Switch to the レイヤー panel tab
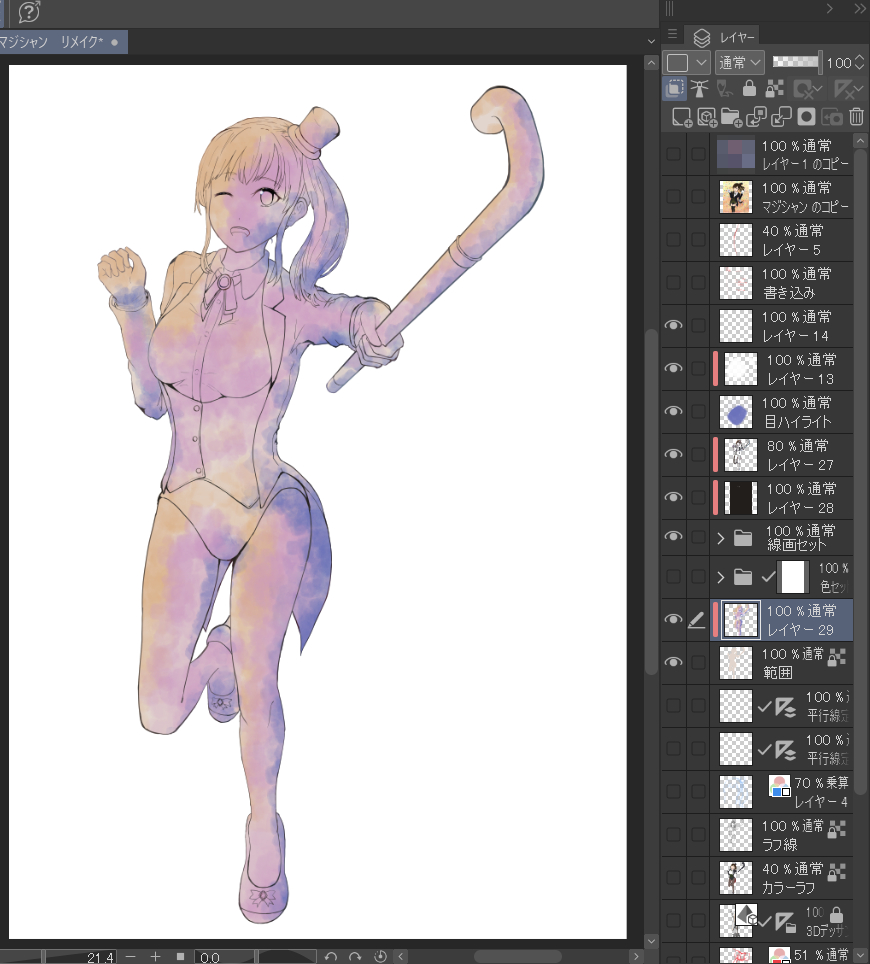The height and width of the screenshot is (964, 870). [x=724, y=37]
